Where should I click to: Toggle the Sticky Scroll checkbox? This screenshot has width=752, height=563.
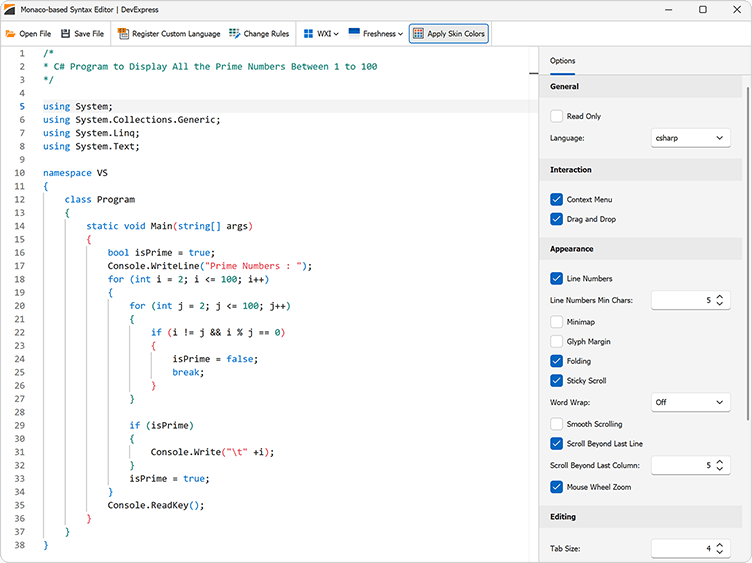(x=556, y=381)
